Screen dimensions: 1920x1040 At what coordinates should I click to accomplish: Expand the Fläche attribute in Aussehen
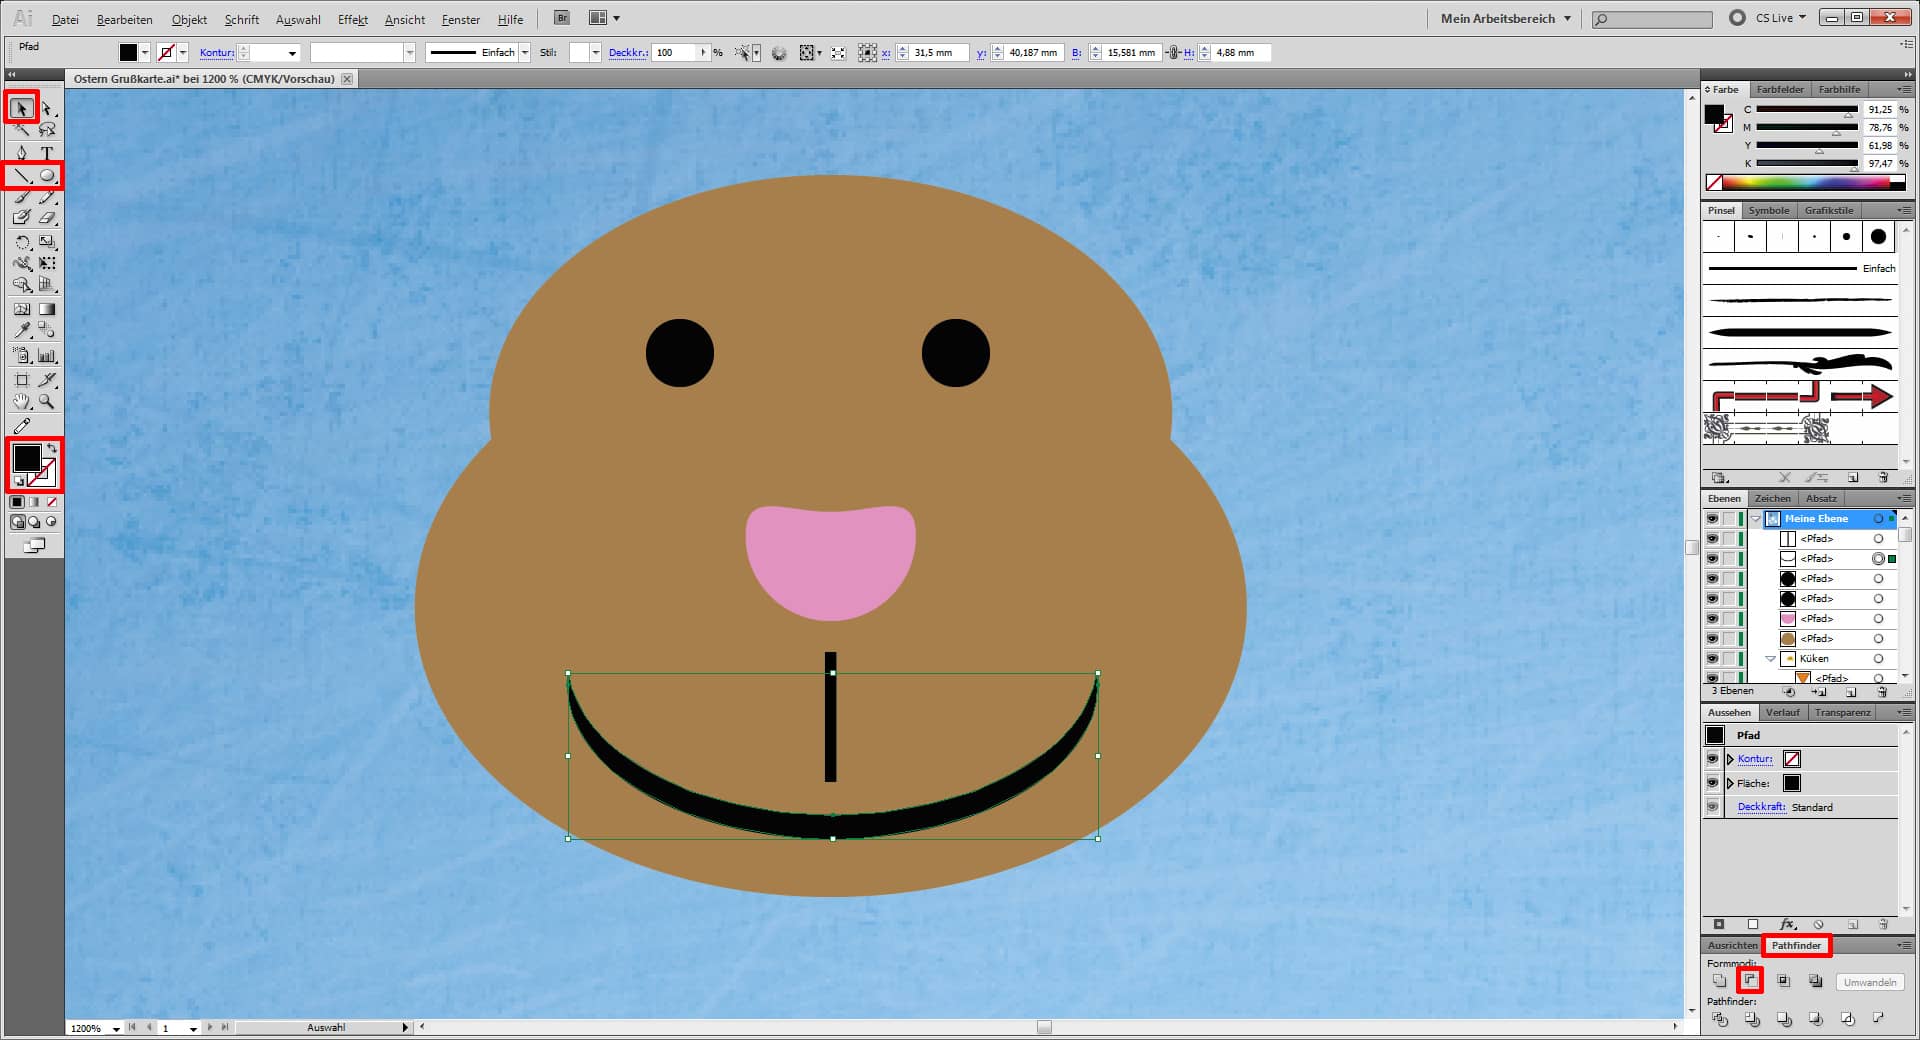coord(1730,783)
